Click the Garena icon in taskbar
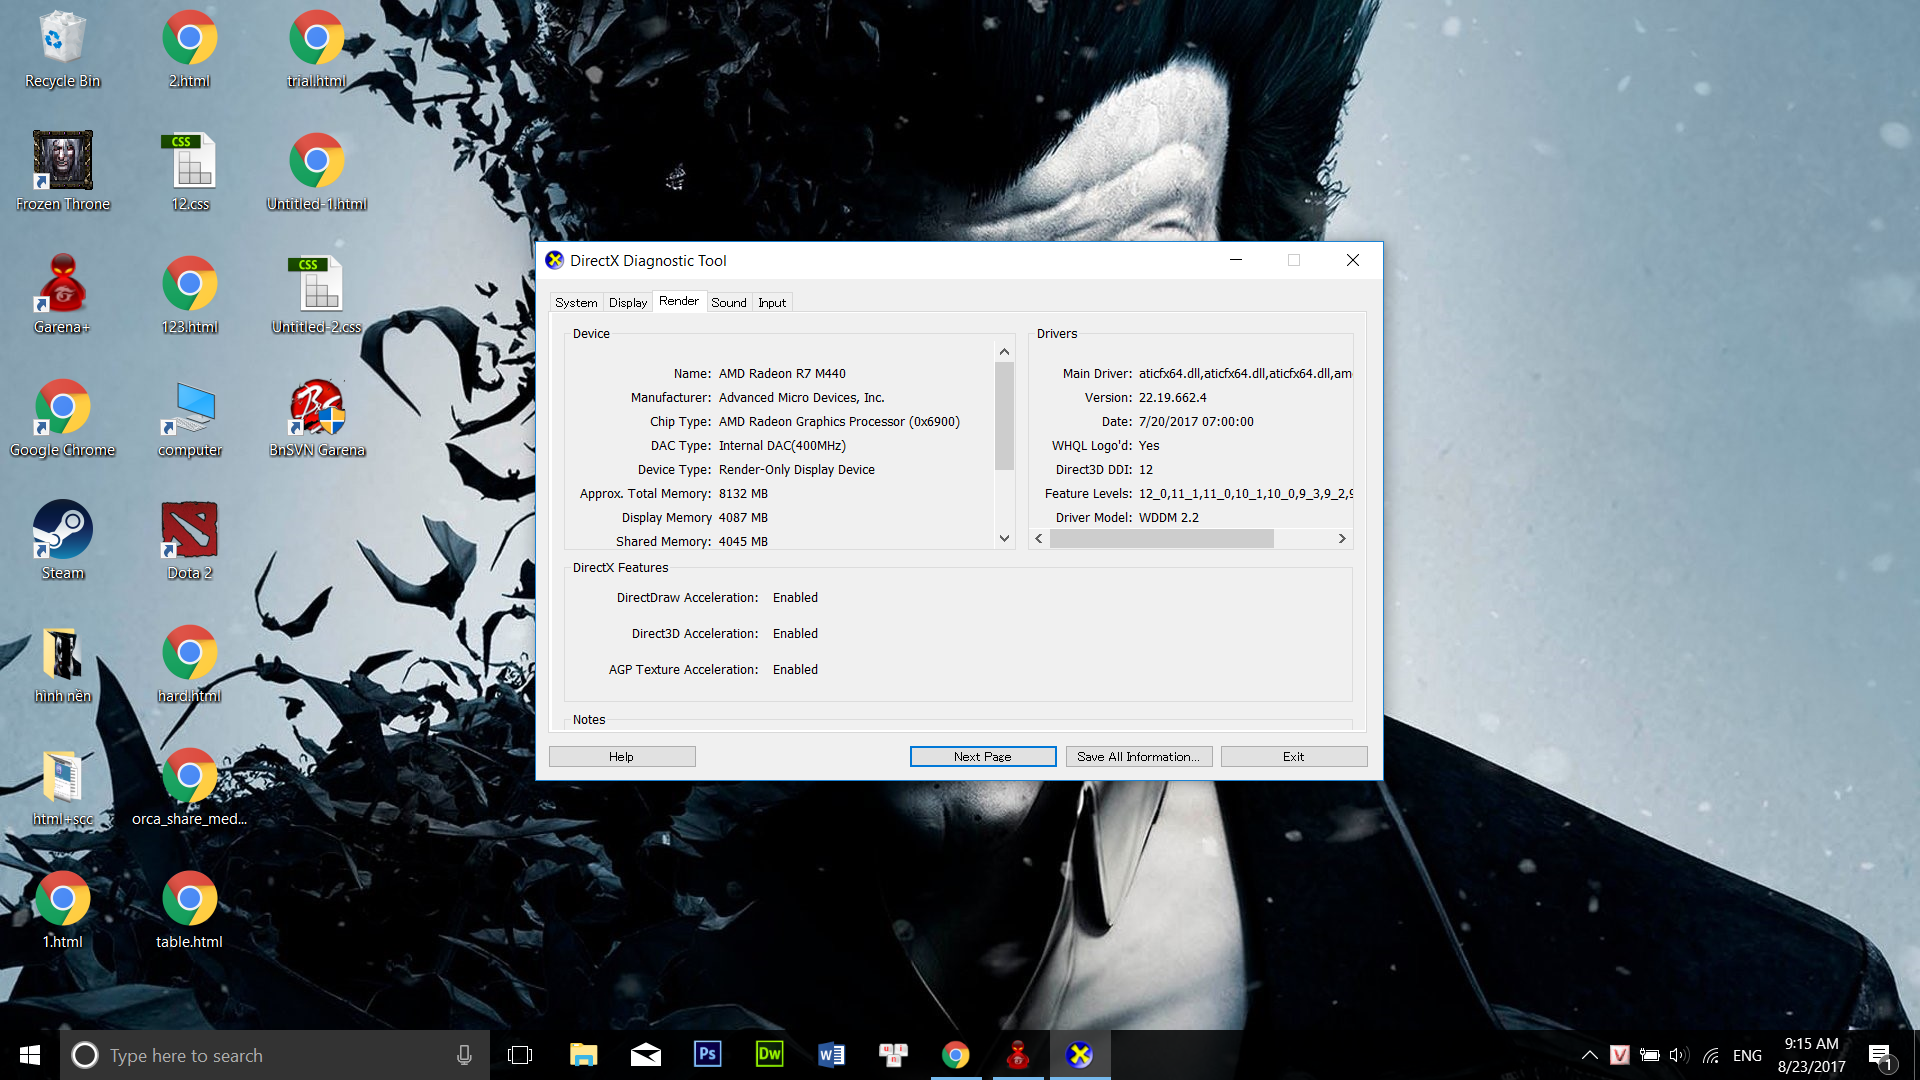The width and height of the screenshot is (1920, 1080). [1017, 1054]
